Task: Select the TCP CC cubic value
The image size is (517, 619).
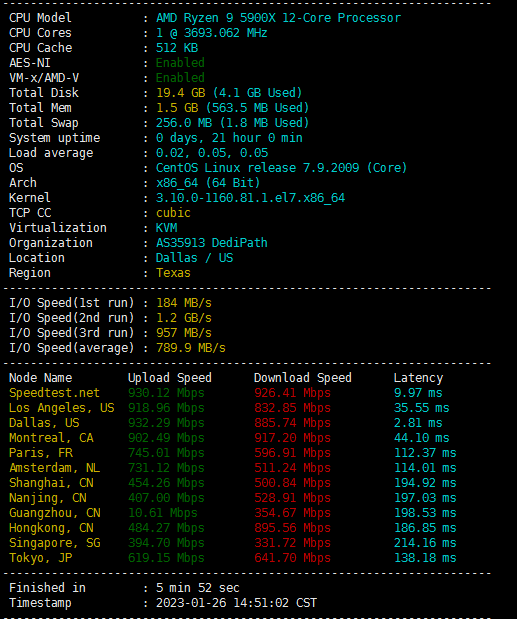Action: [173, 213]
